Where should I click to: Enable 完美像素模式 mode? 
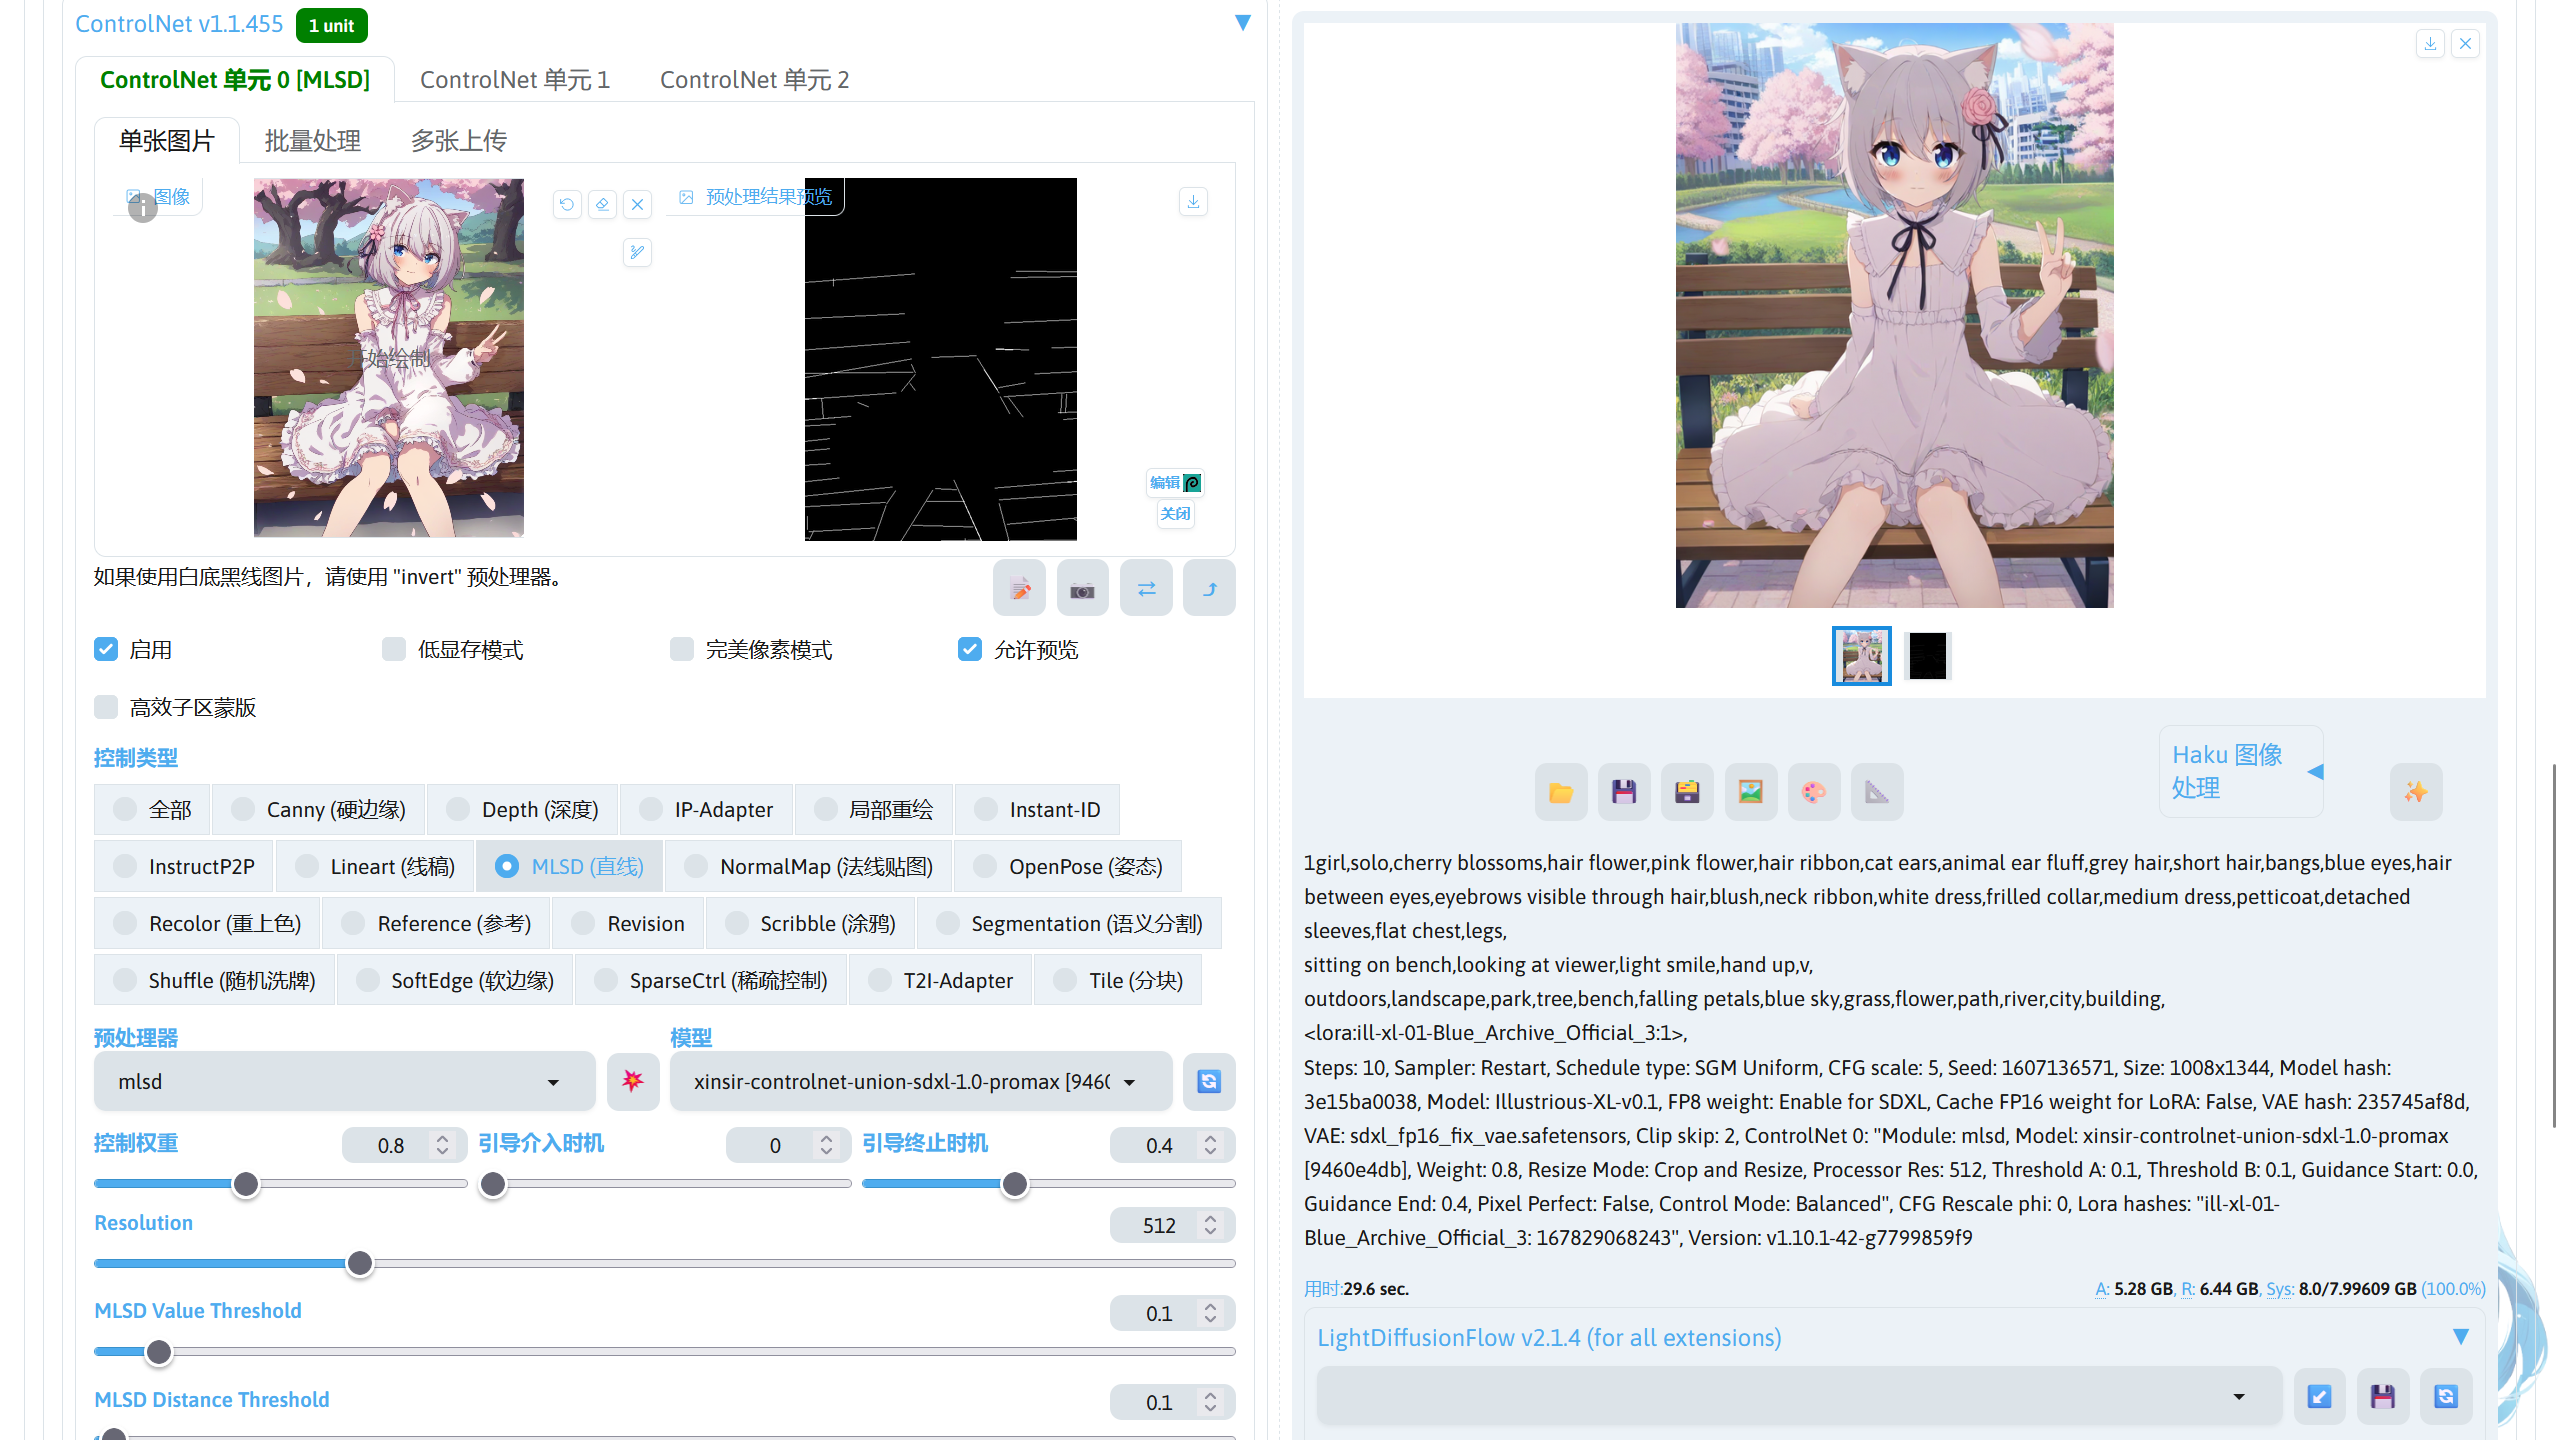click(681, 649)
